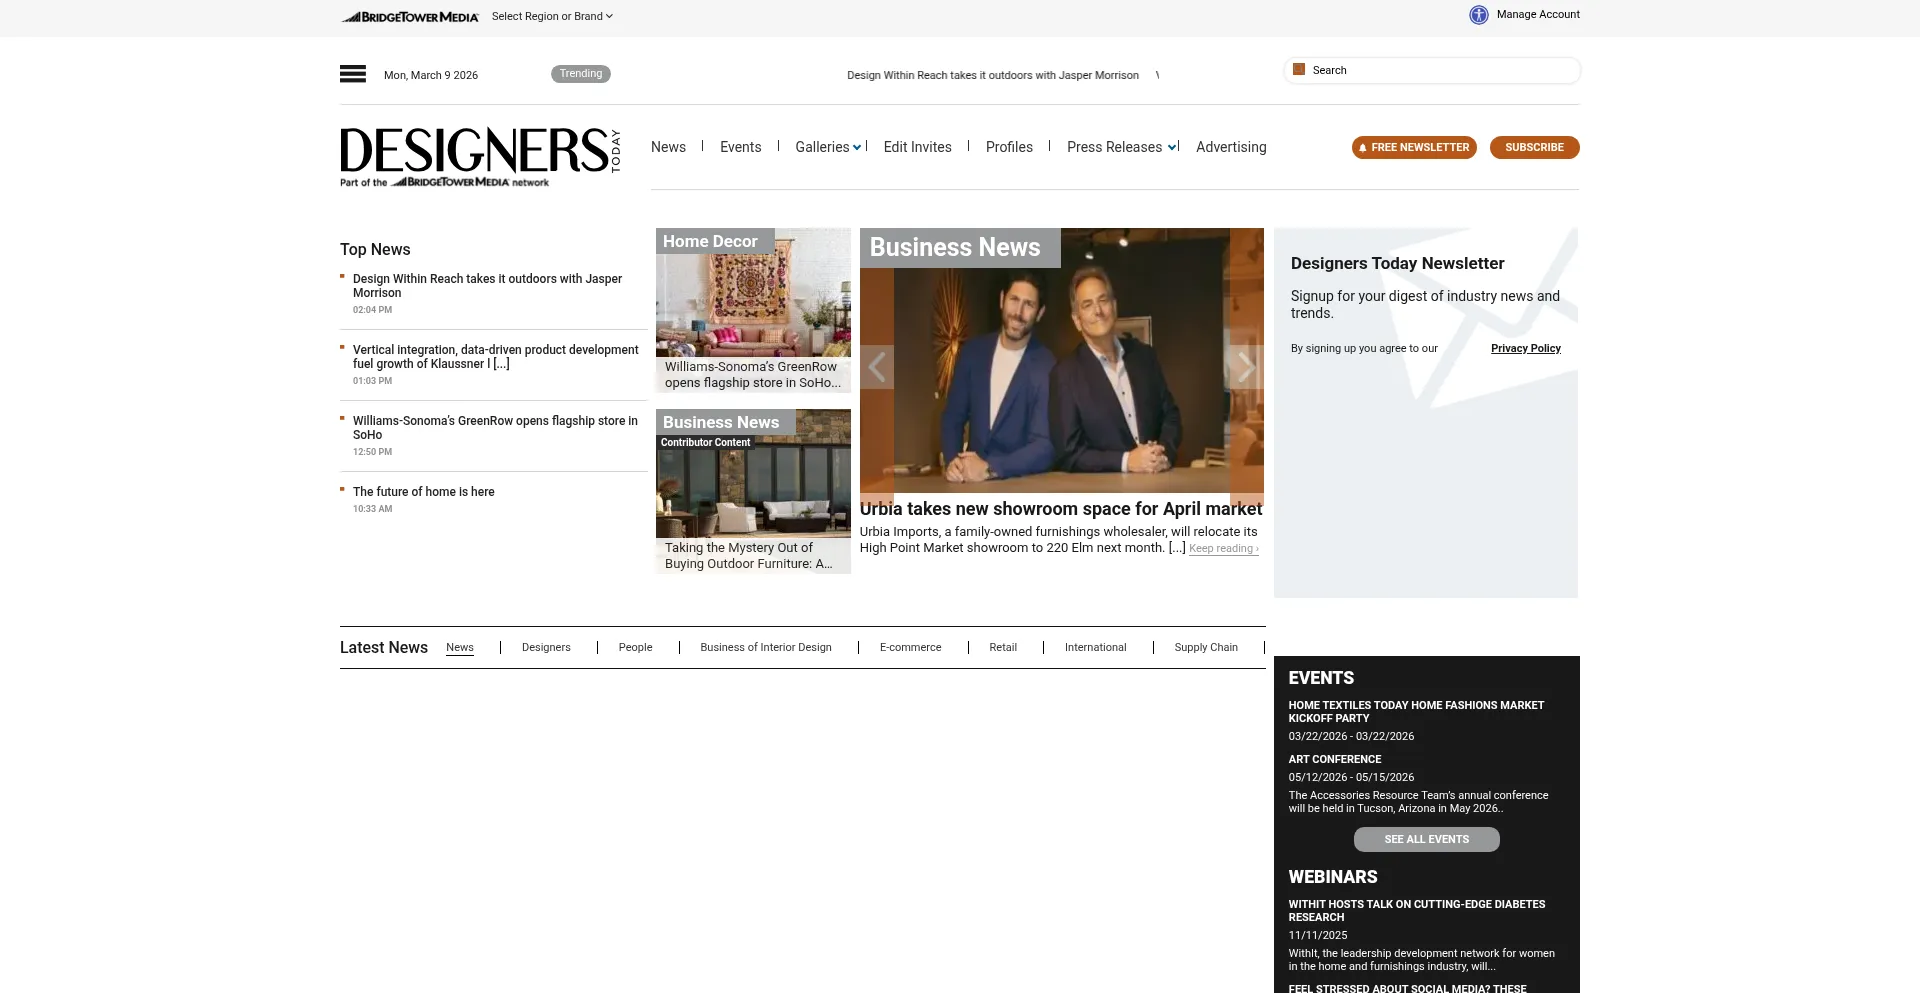1920x993 pixels.
Task: Click the accessibility icon beside Manage Account
Action: (1478, 15)
